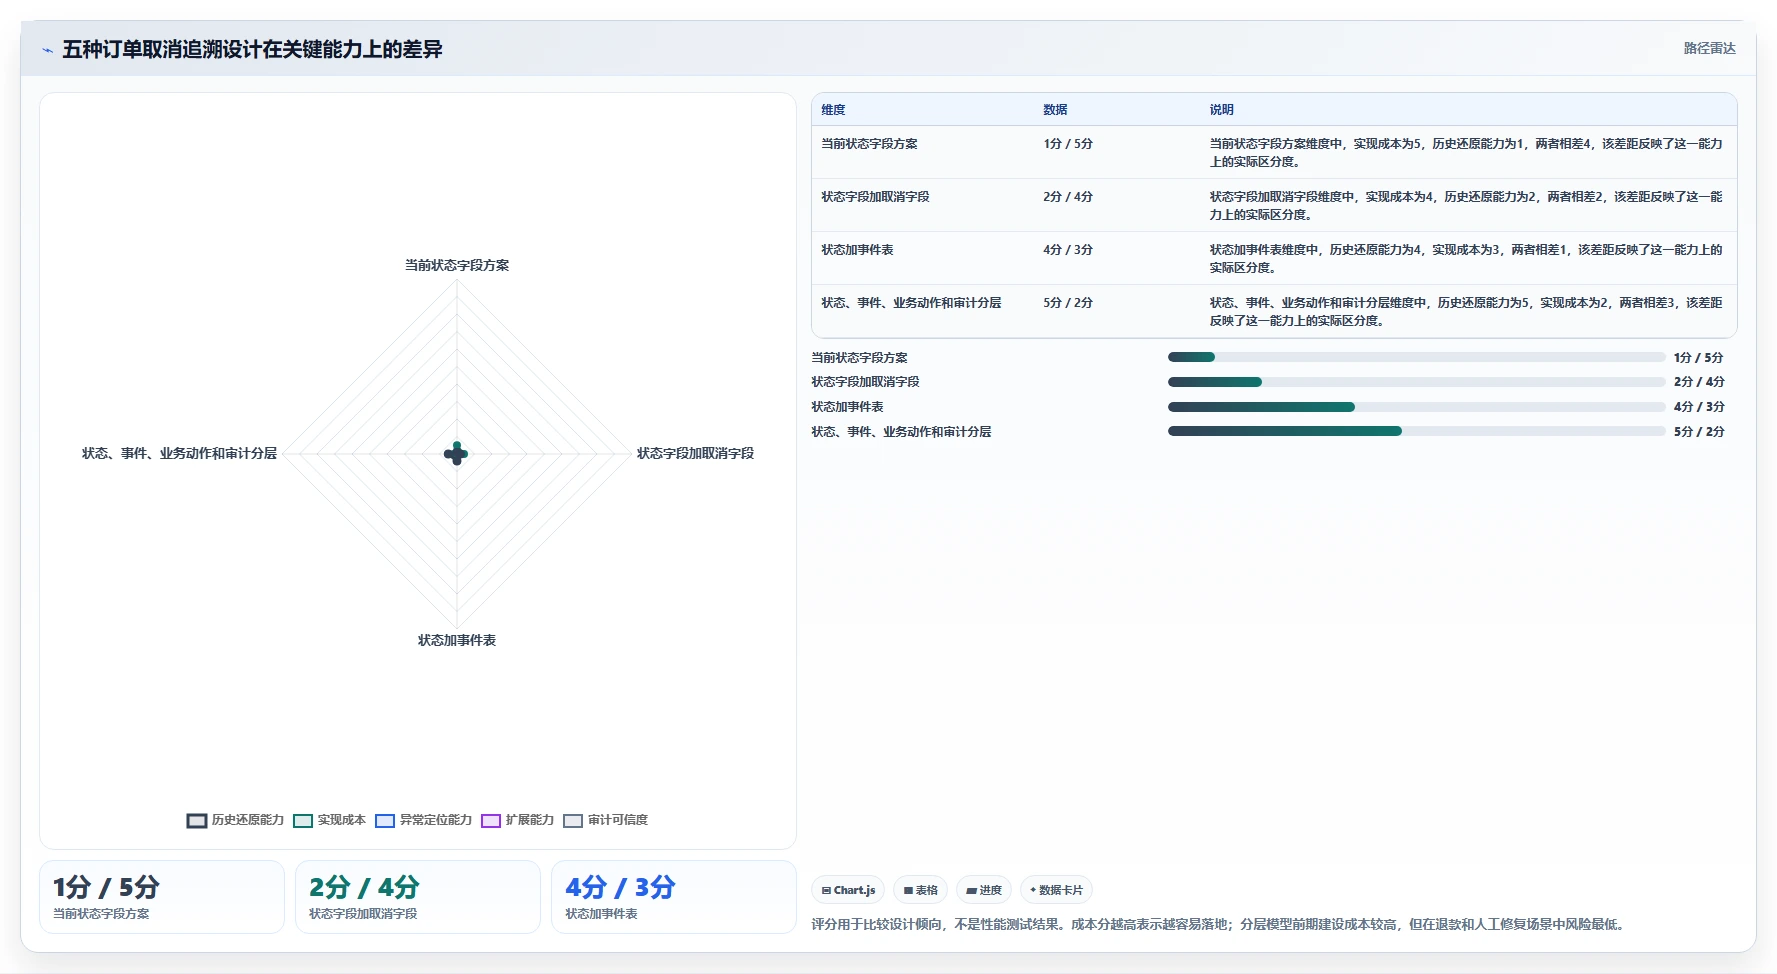Click the center data point of the radar chart
This screenshot has height=974, width=1777.
click(x=456, y=454)
